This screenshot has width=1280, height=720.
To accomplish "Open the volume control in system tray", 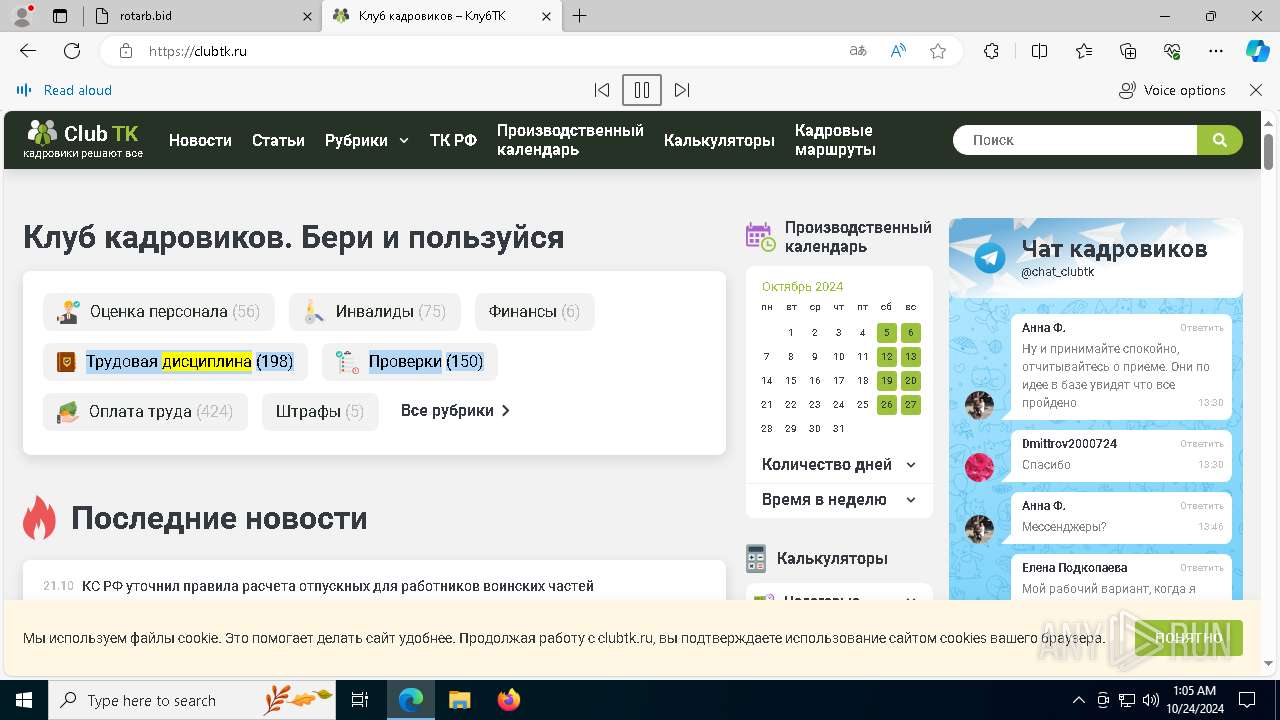I will [1151, 700].
